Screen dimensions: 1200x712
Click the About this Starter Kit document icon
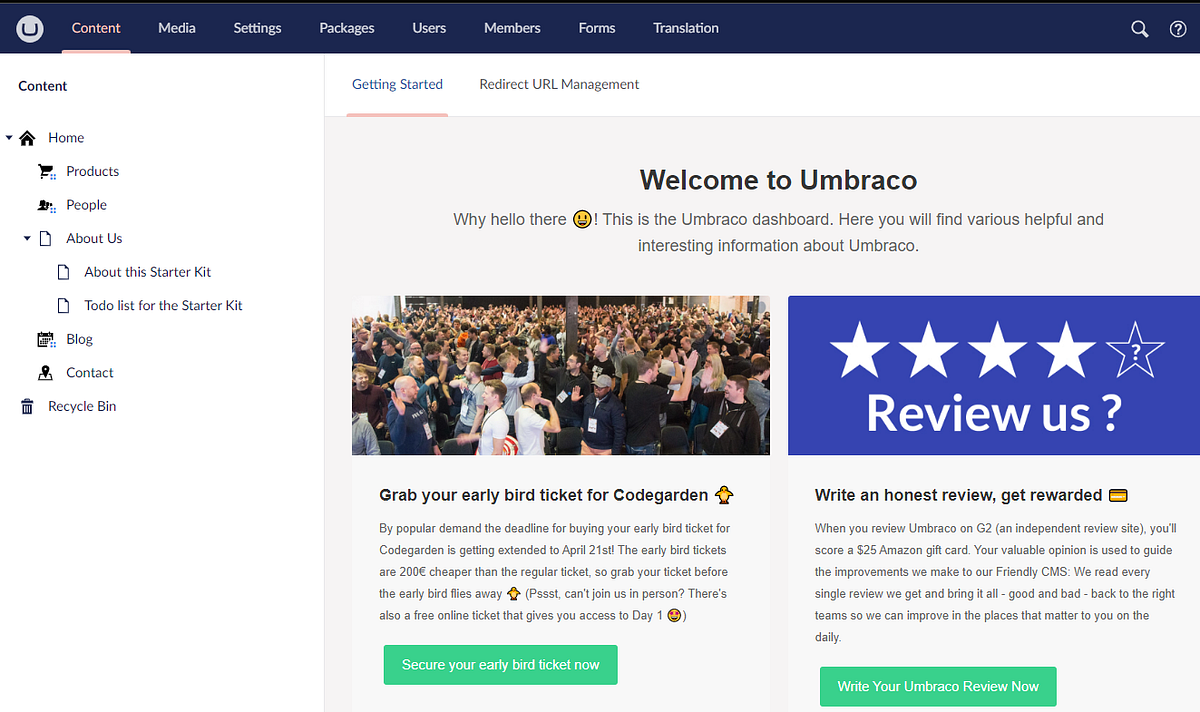pos(64,272)
